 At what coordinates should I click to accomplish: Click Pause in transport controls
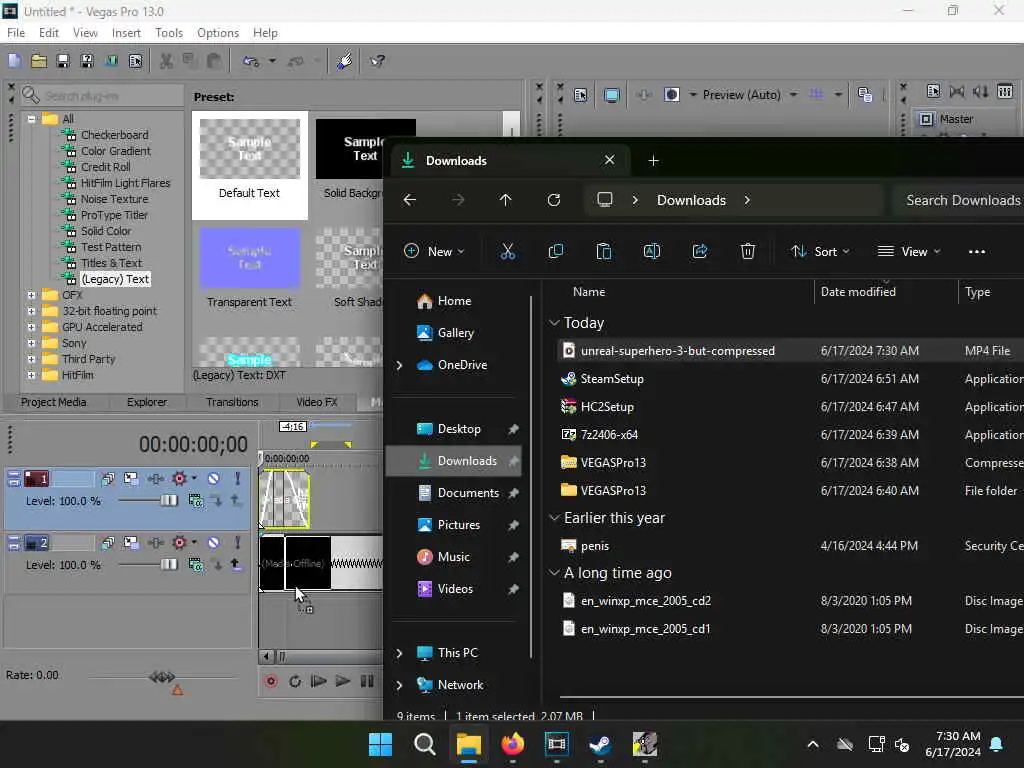click(367, 682)
